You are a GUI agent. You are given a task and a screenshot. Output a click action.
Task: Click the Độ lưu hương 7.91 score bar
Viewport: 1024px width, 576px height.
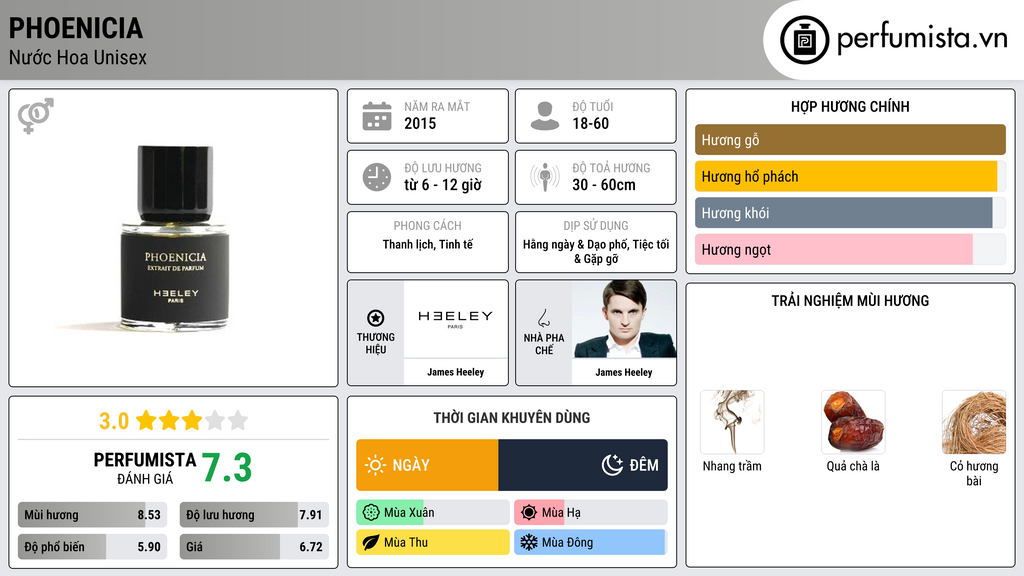pos(254,515)
